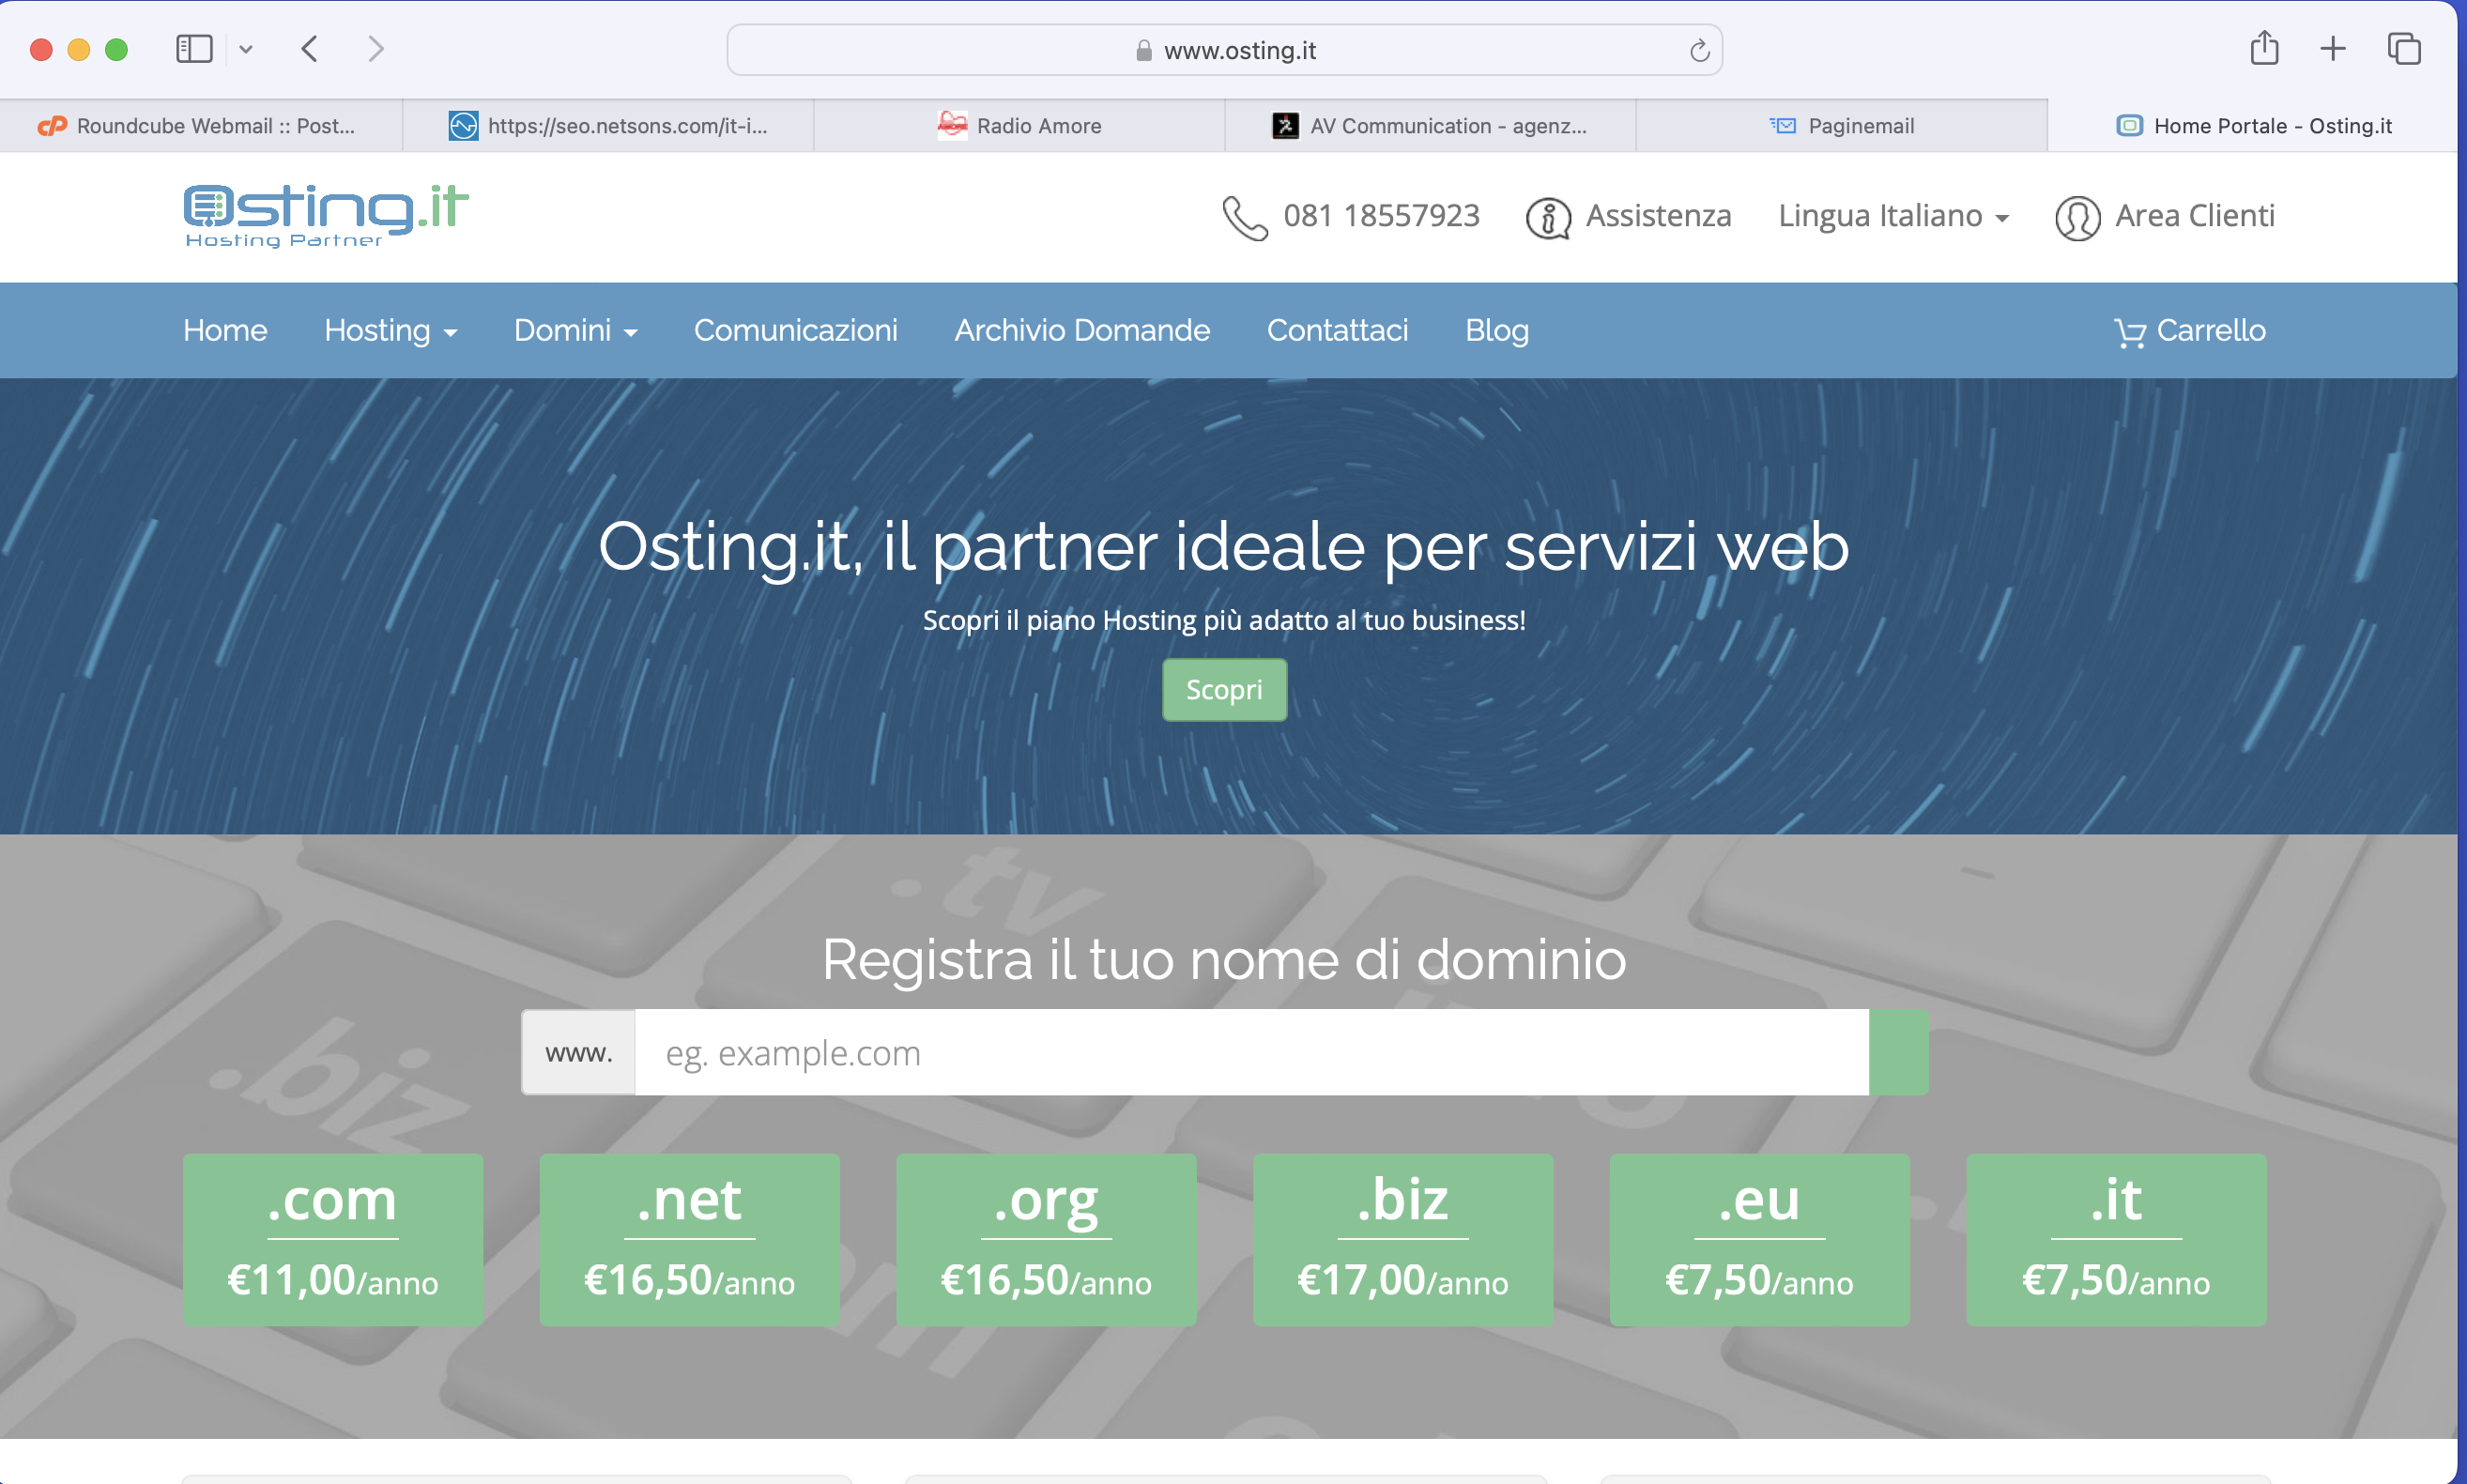Add a new tab with plus icon
This screenshot has width=2467, height=1484.
click(2332, 48)
